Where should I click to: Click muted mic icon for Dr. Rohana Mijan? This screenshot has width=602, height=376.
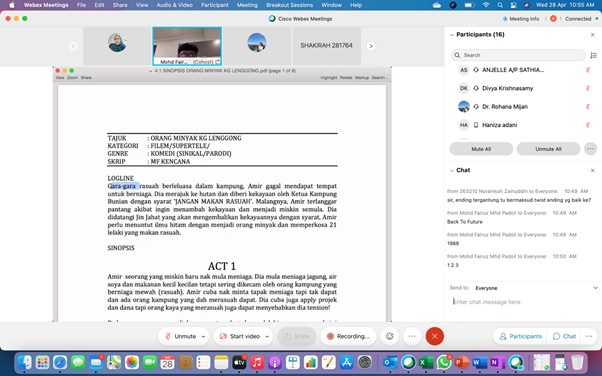coord(587,106)
